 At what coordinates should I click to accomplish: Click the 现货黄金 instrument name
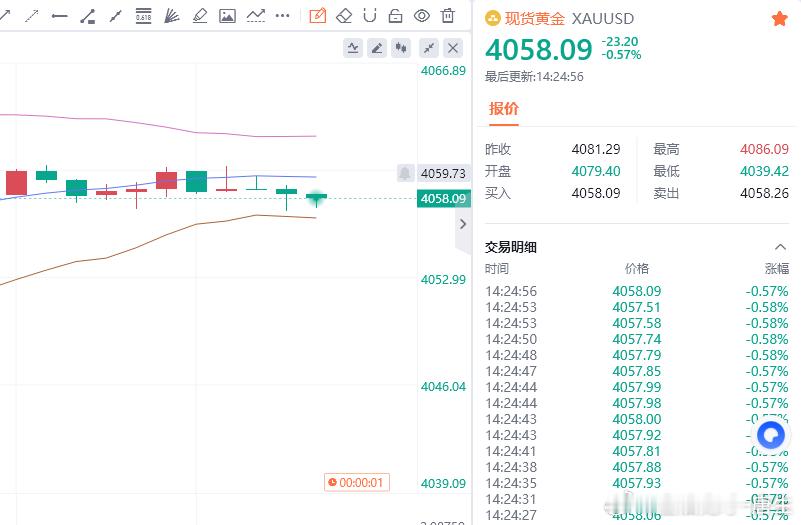[535, 19]
